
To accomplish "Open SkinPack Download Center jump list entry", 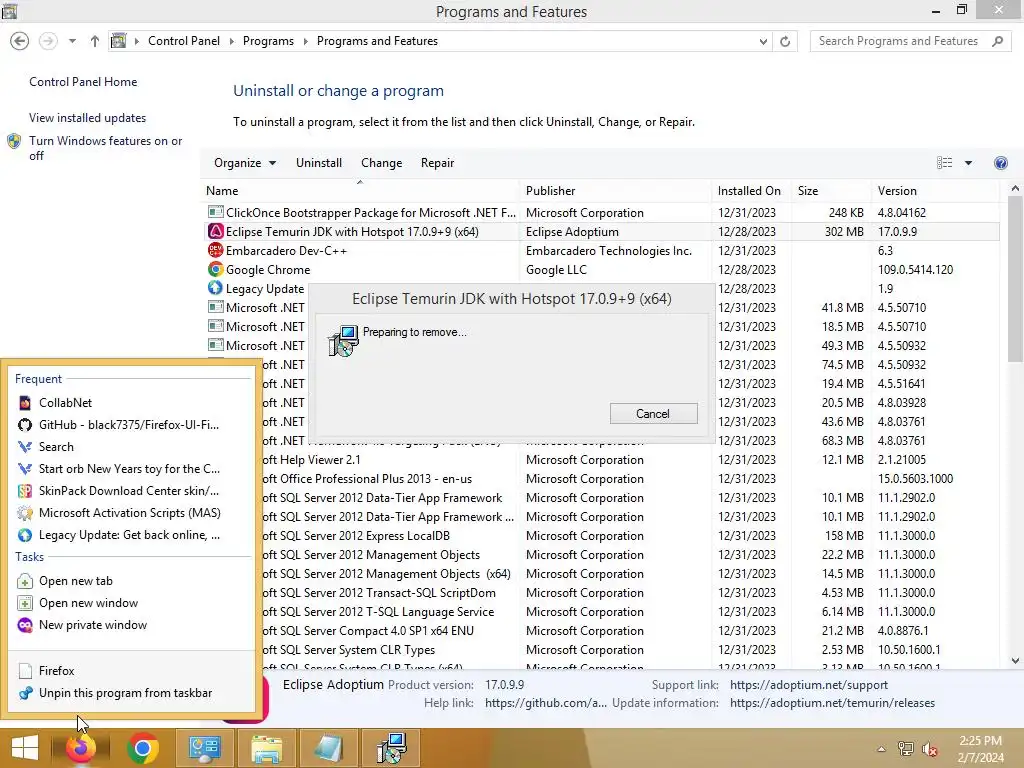I will click(132, 490).
